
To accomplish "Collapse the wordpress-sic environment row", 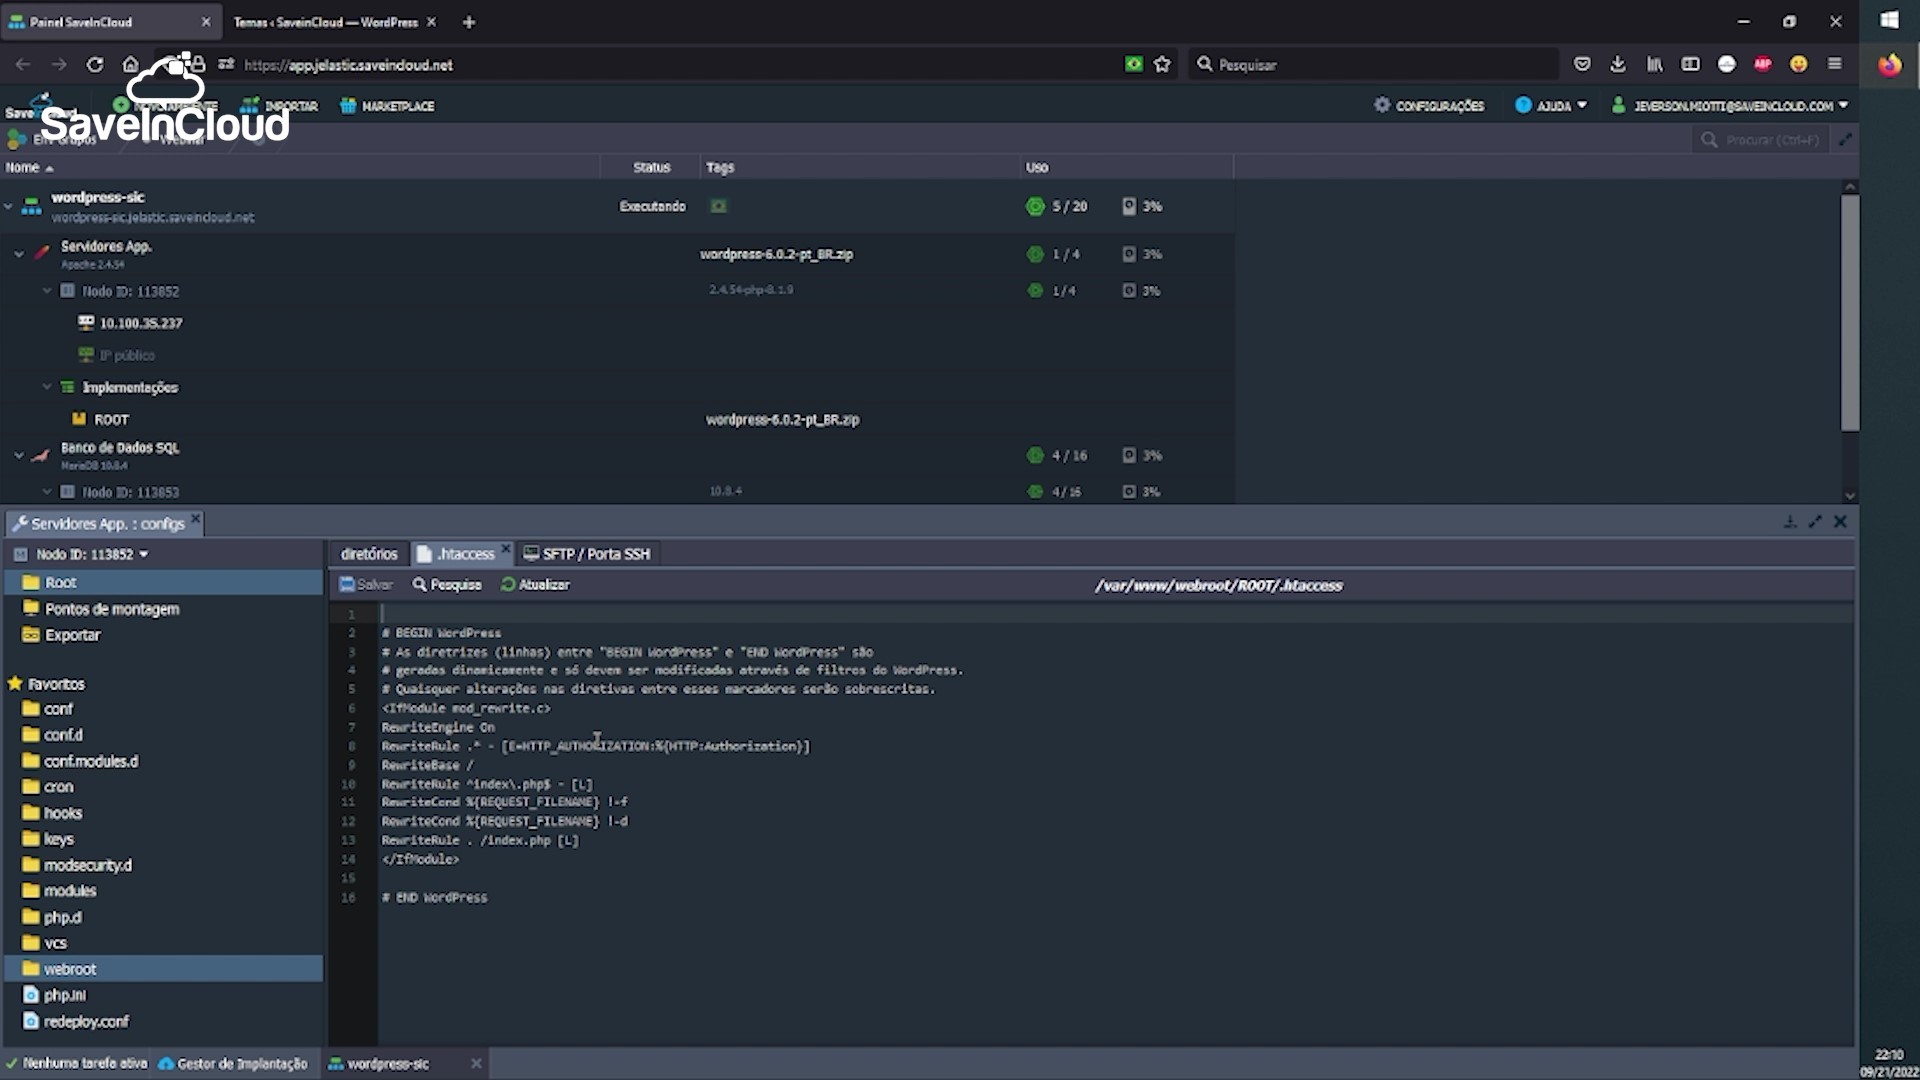I will (x=8, y=206).
